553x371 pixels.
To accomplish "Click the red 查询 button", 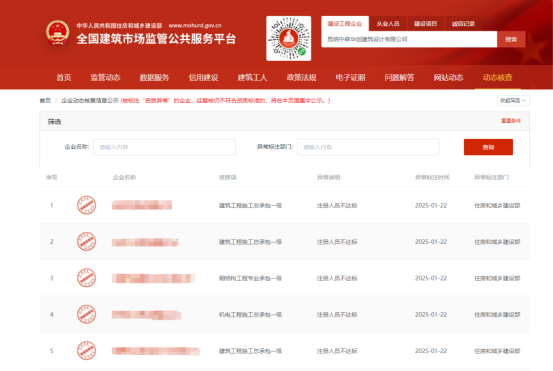I will [488, 147].
